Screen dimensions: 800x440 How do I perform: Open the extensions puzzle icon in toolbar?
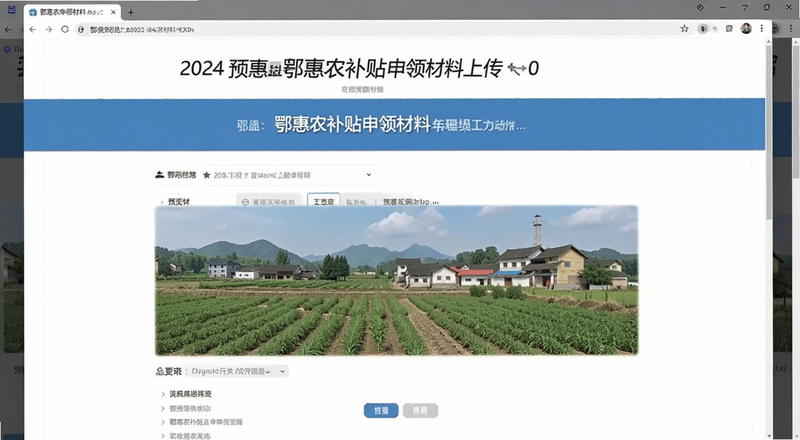(x=729, y=29)
